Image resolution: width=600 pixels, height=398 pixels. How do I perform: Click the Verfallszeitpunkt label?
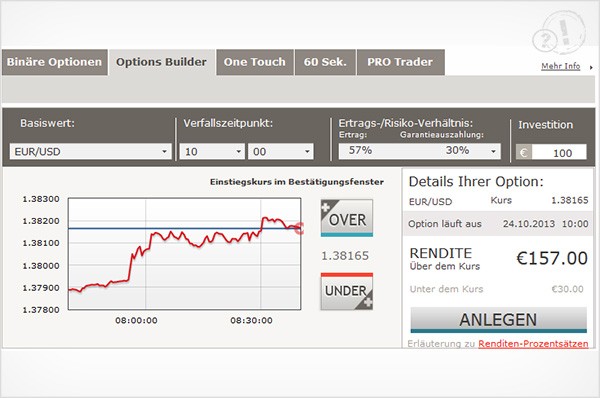tap(228, 123)
